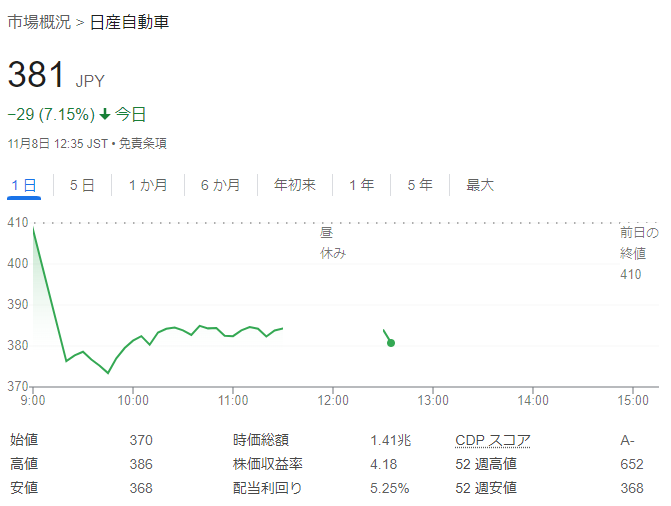Click the 高値 value 386
This screenshot has width=671, height=506.
point(141,464)
